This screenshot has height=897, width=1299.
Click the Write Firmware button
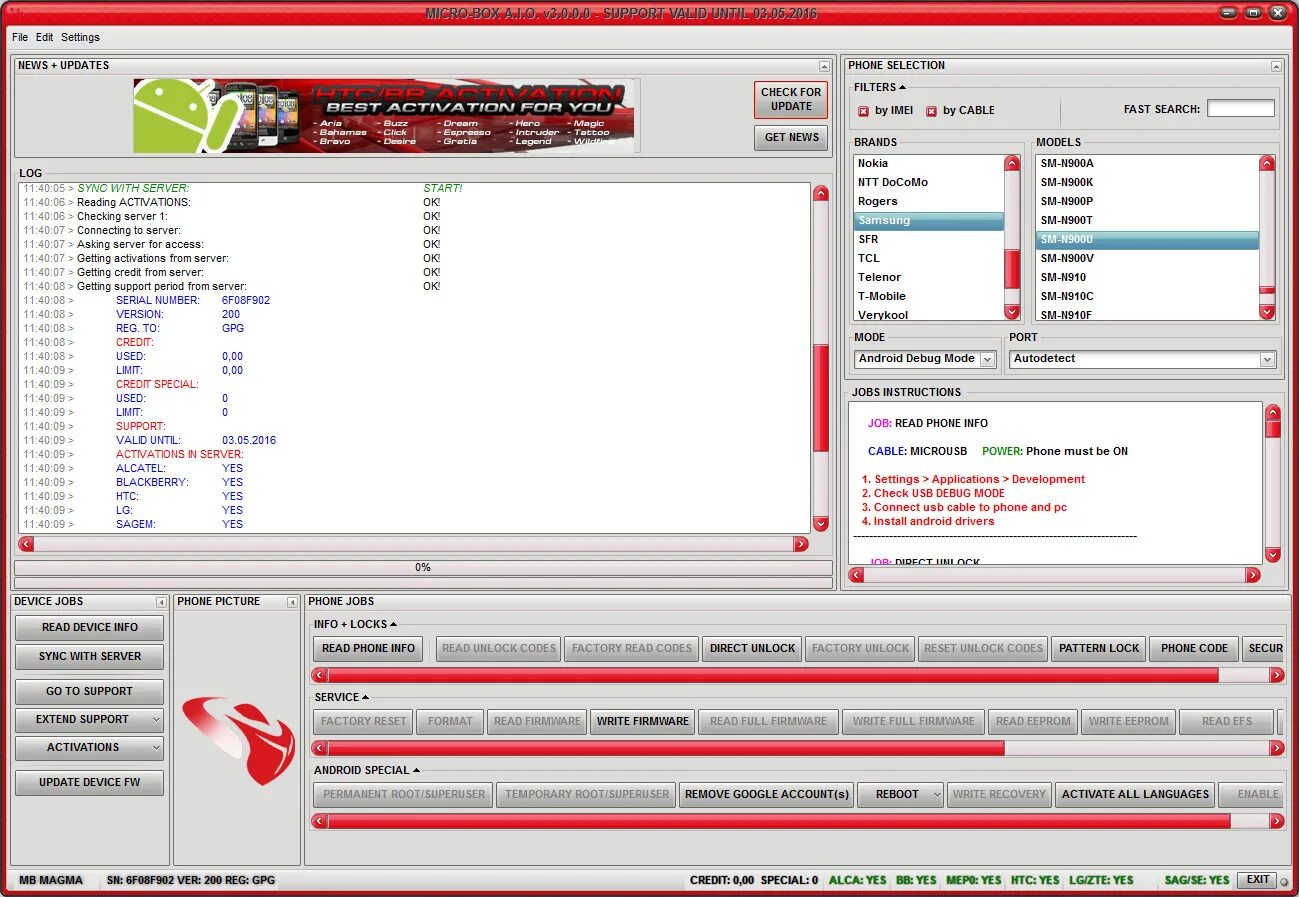tap(642, 721)
